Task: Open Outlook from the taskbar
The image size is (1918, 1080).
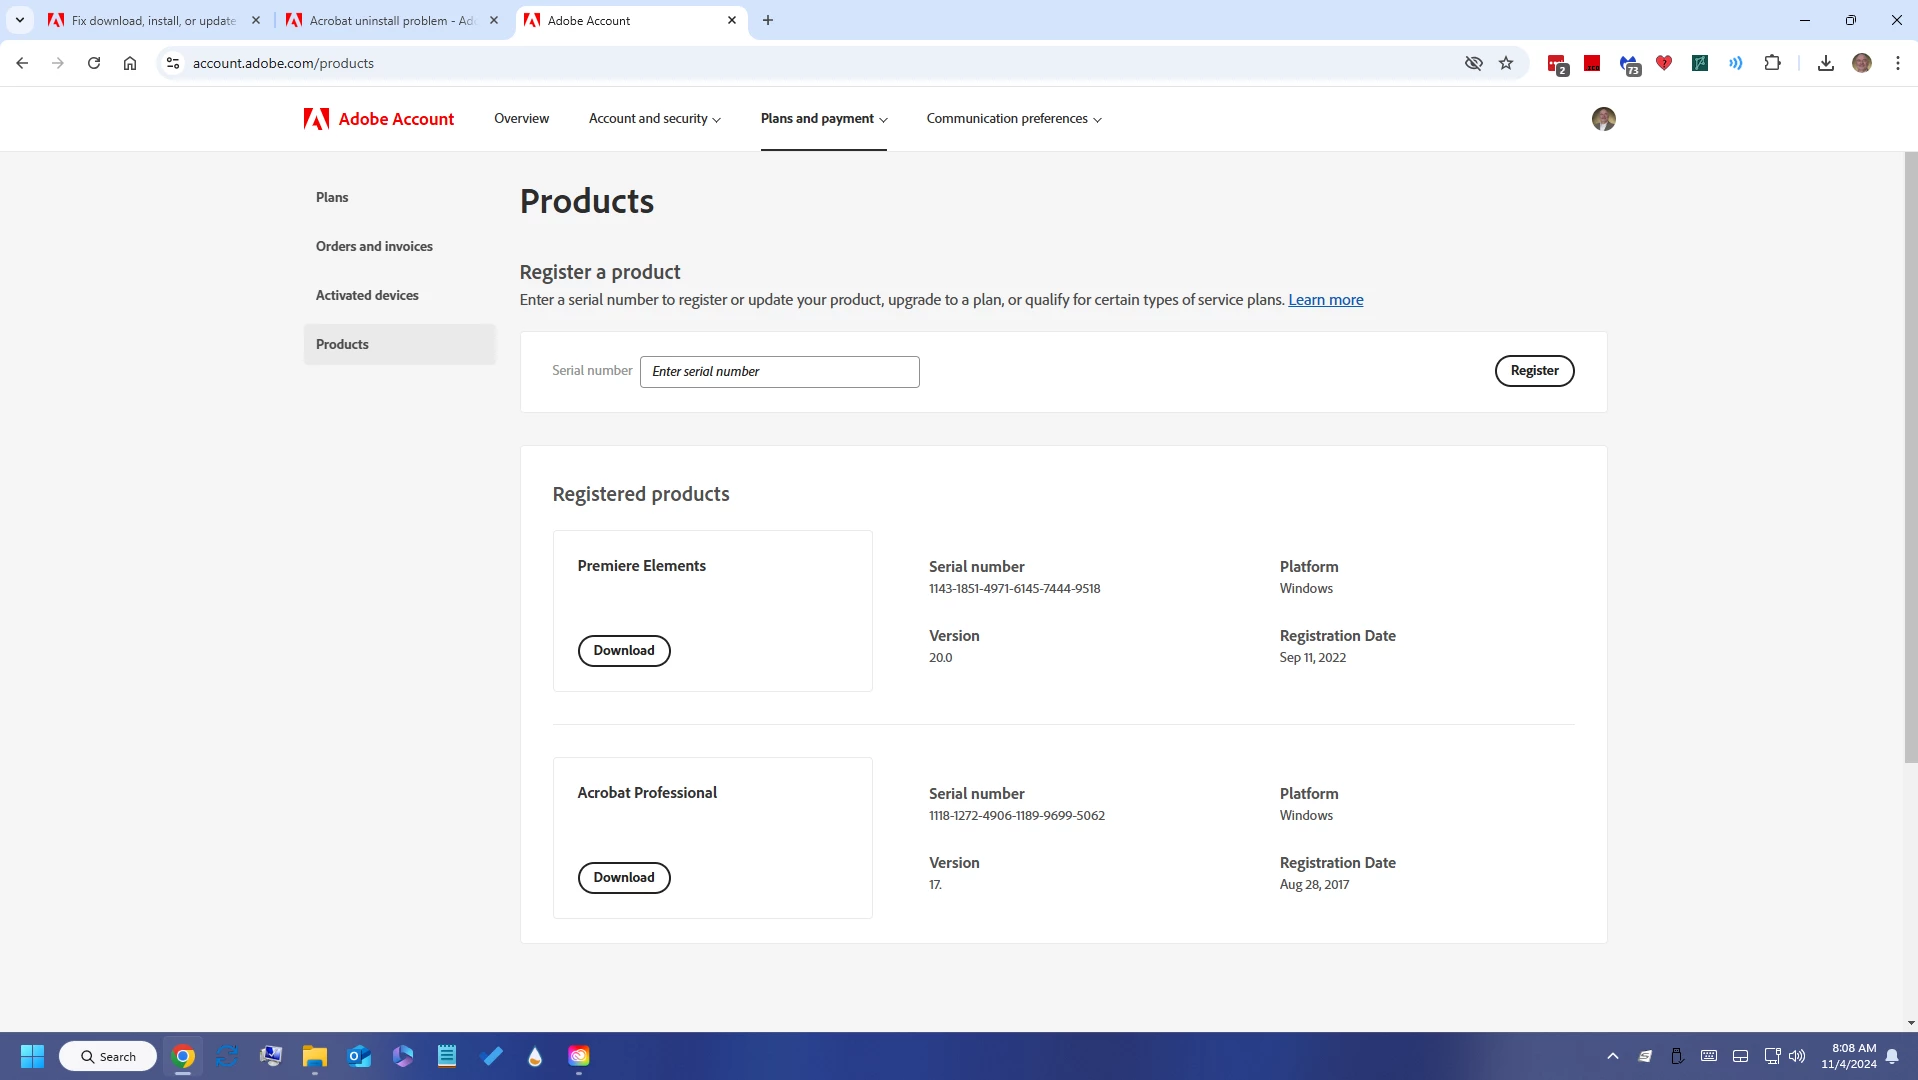Action: pyautogui.click(x=359, y=1056)
